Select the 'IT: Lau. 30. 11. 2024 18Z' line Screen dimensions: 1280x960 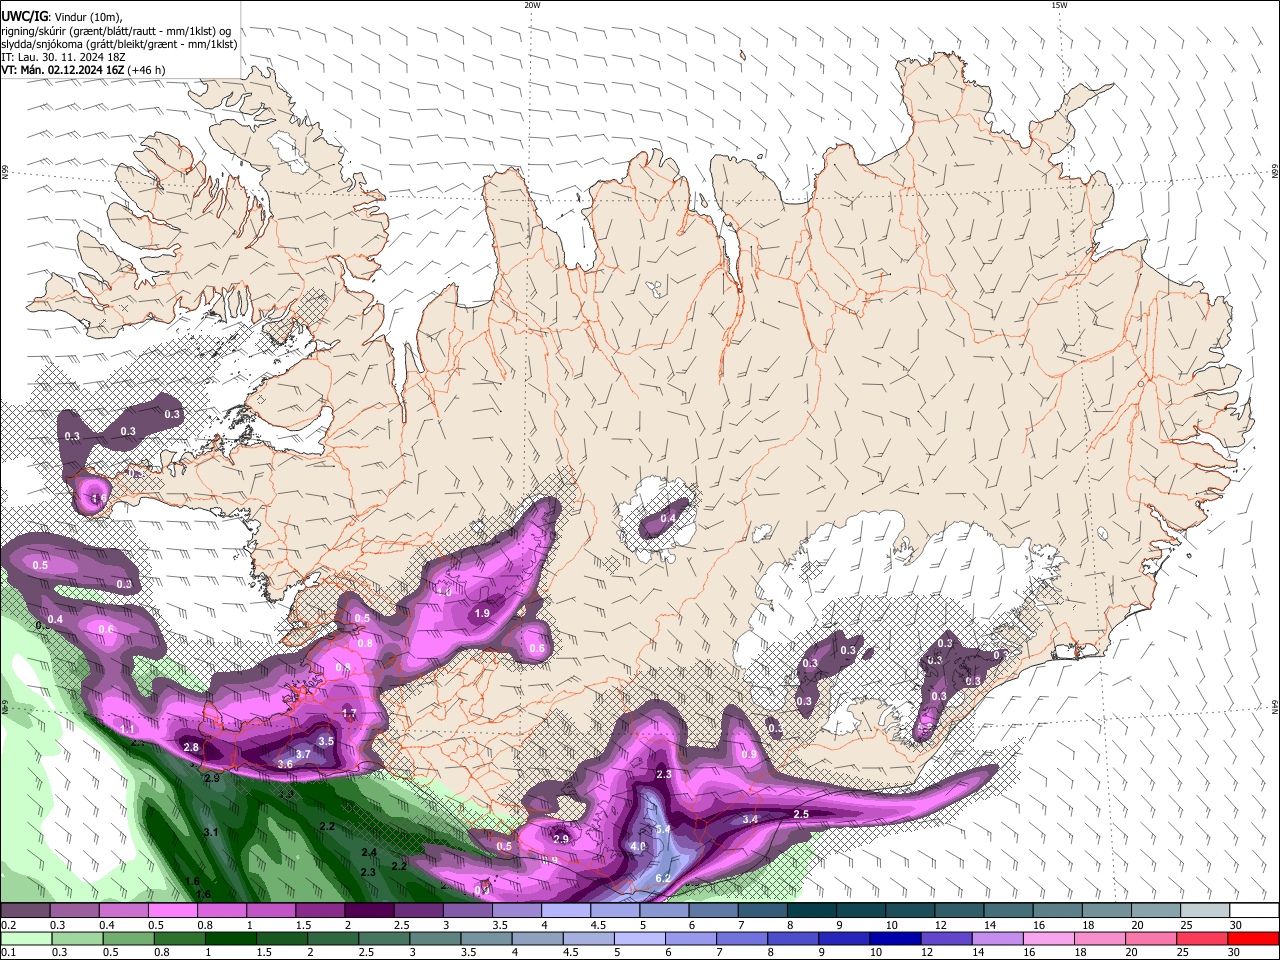[61, 57]
